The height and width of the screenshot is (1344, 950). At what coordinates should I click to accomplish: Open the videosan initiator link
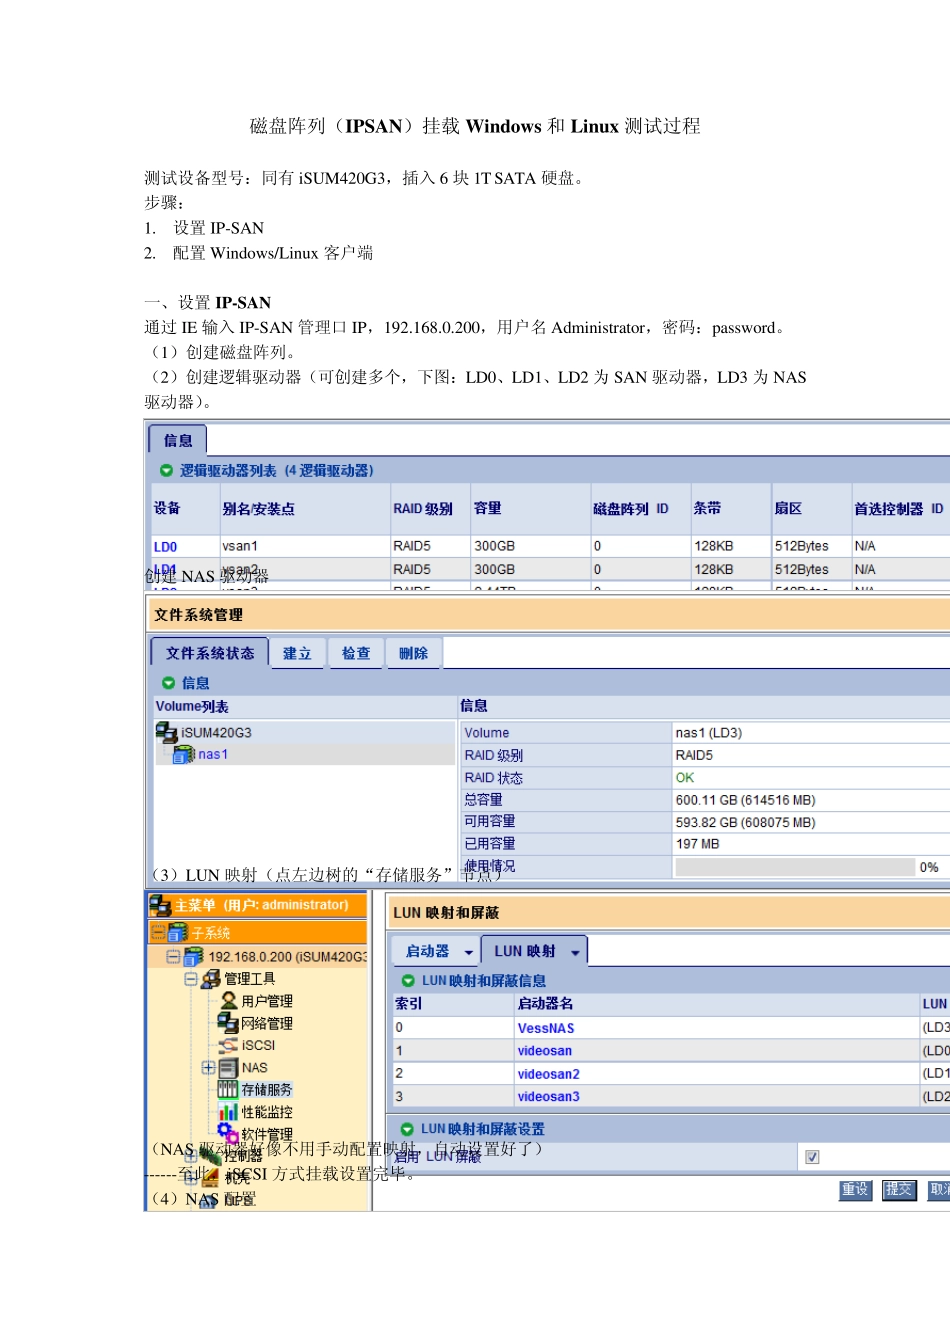(x=545, y=1051)
